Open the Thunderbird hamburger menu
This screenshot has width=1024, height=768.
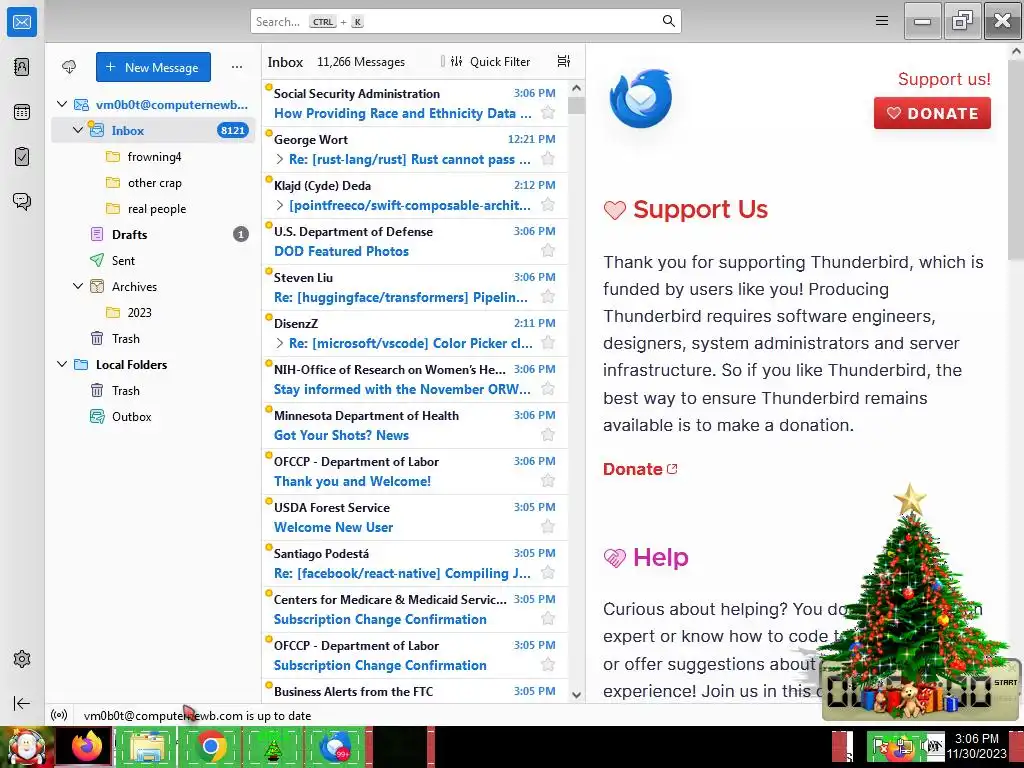click(882, 21)
